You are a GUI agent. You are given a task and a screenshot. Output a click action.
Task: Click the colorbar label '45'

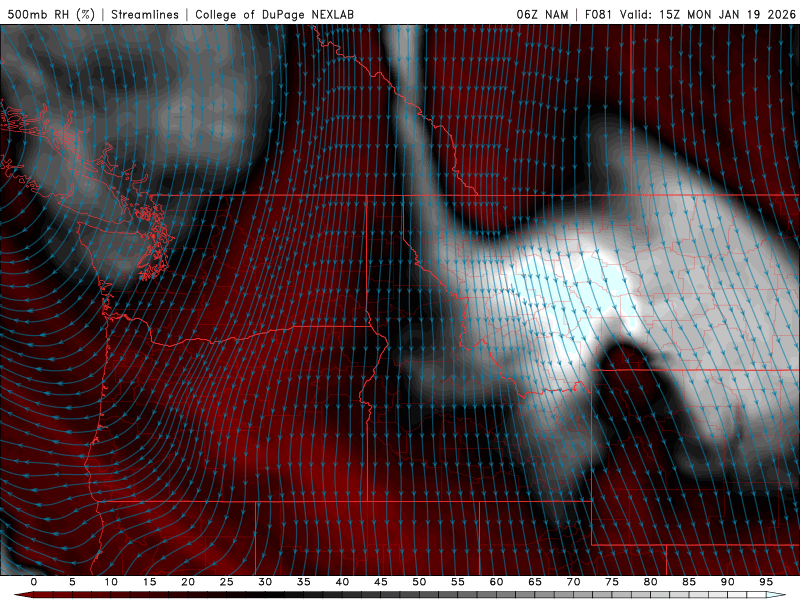[x=381, y=582]
